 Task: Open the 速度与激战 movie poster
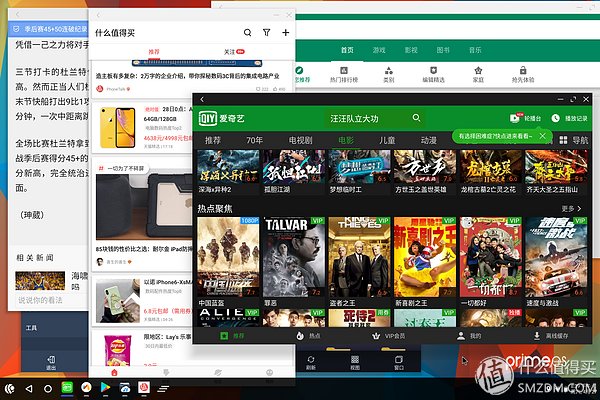click(x=556, y=257)
